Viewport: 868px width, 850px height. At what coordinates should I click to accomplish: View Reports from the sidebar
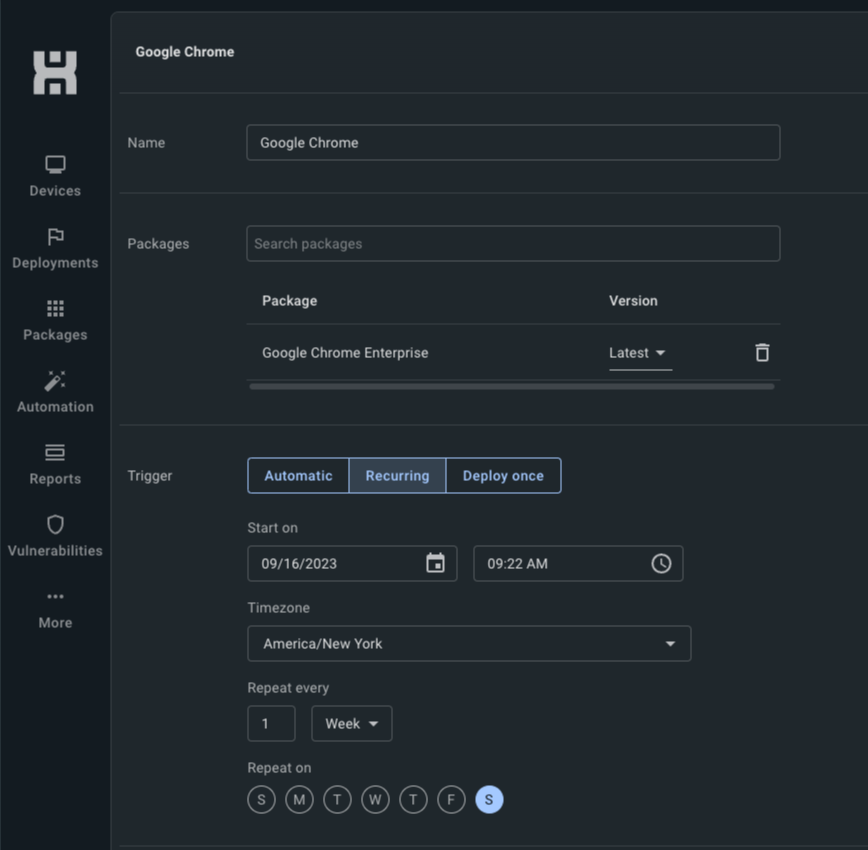pyautogui.click(x=55, y=464)
